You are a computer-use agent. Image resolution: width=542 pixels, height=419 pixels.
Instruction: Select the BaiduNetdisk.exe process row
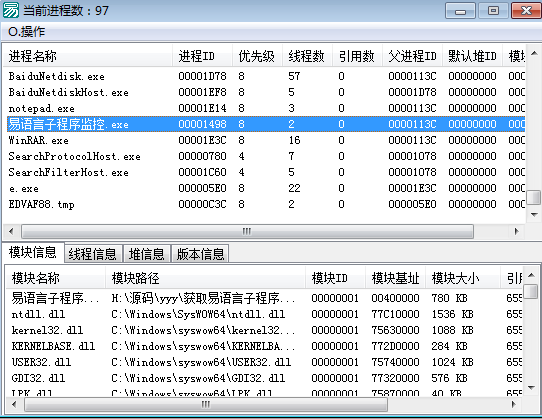coord(266,76)
